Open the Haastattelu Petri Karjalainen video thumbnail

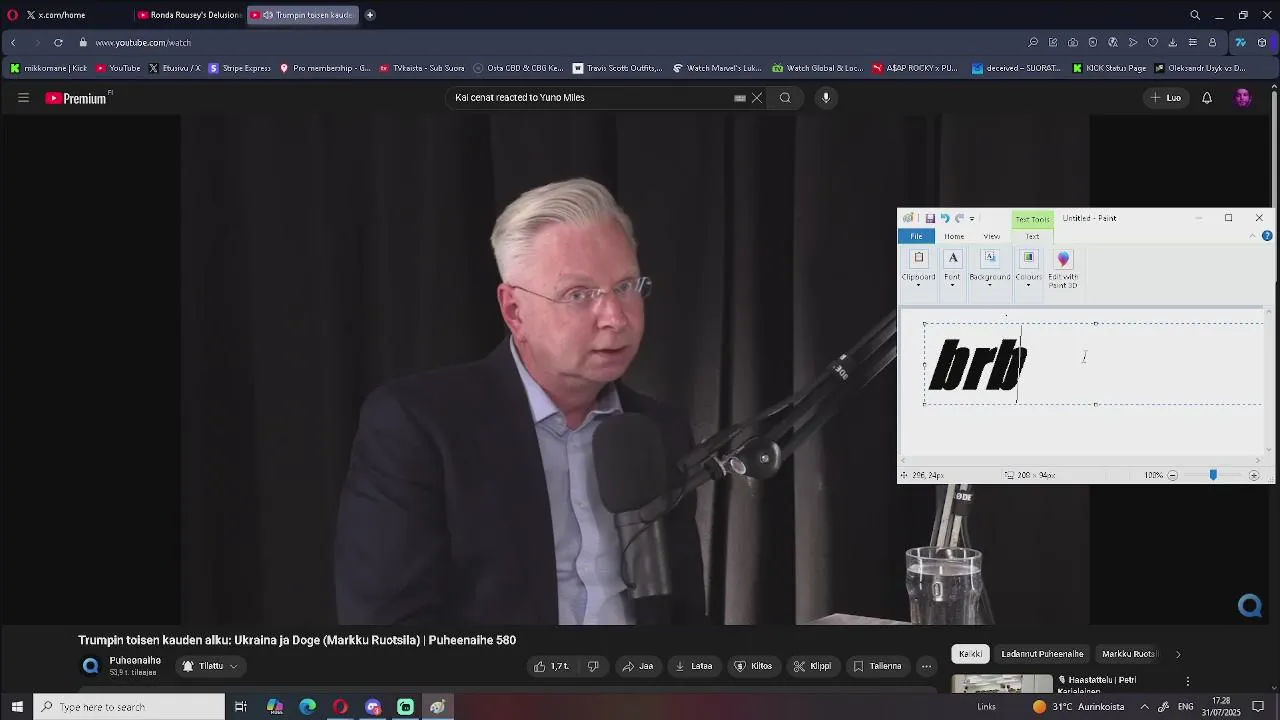point(1002,684)
